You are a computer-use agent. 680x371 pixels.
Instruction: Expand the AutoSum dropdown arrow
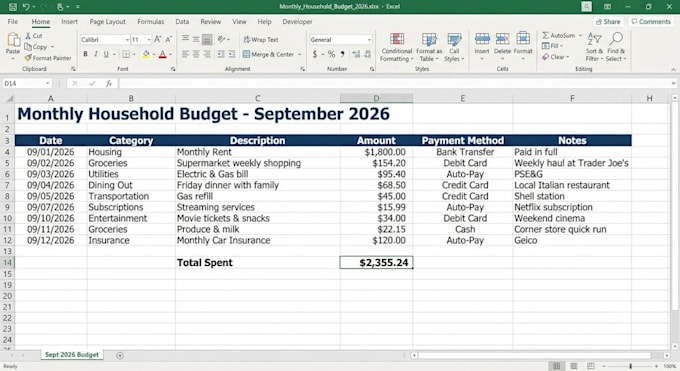[580, 36]
